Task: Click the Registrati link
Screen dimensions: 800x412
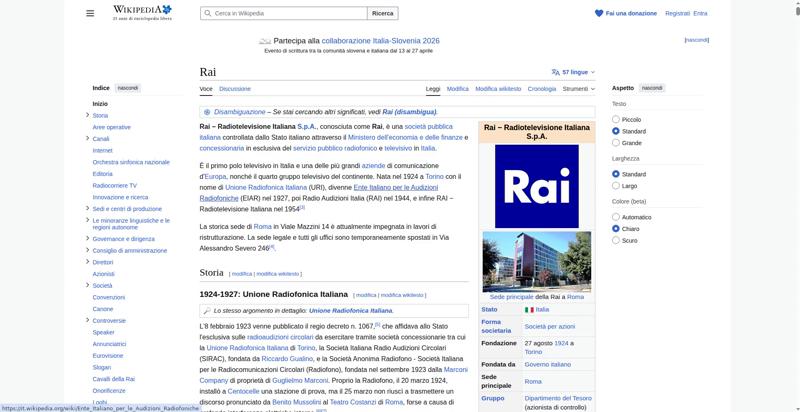Action: 677,13
